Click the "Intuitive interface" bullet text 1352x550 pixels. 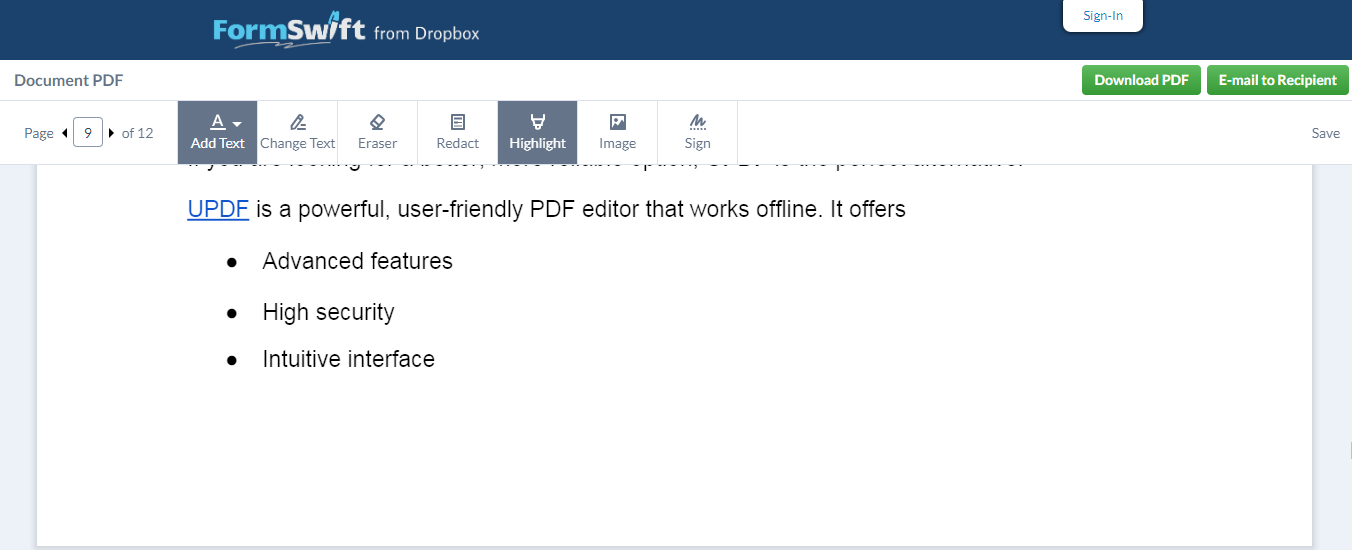click(x=348, y=360)
